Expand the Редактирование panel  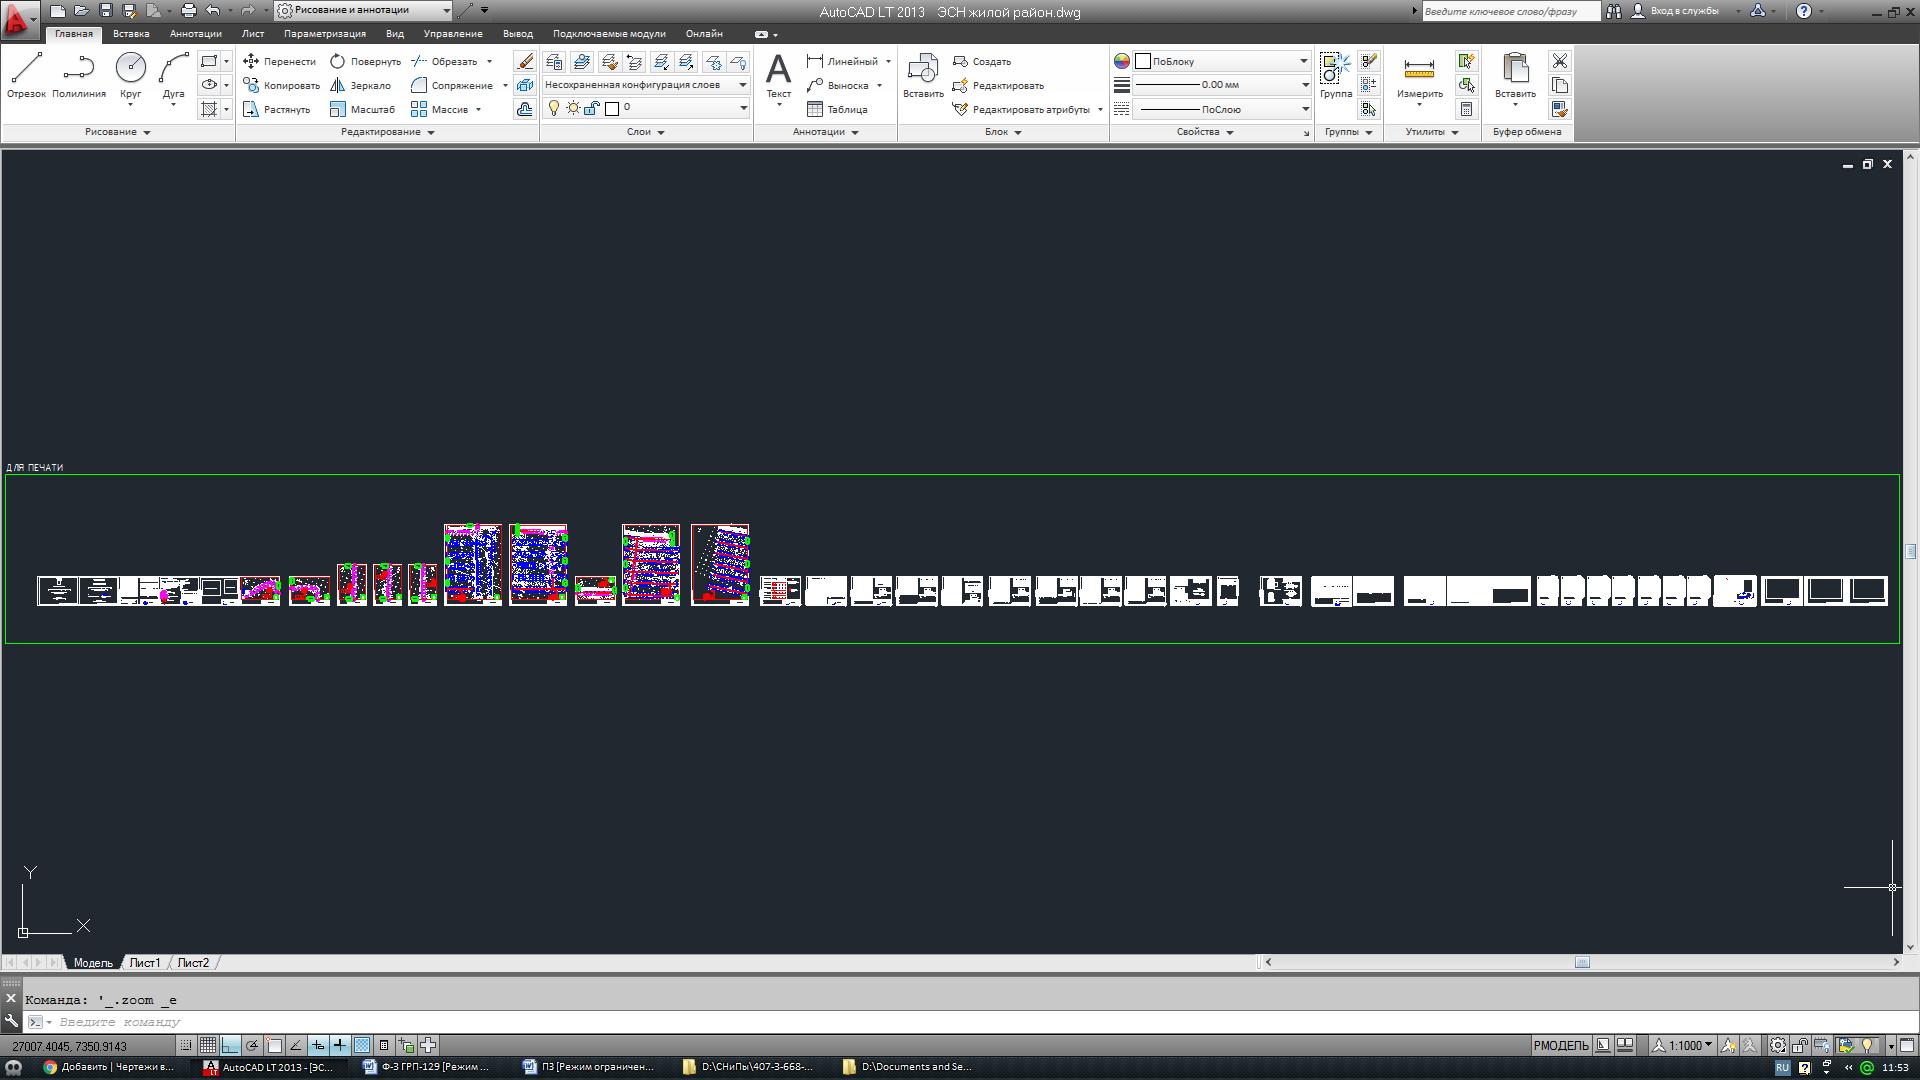[388, 132]
